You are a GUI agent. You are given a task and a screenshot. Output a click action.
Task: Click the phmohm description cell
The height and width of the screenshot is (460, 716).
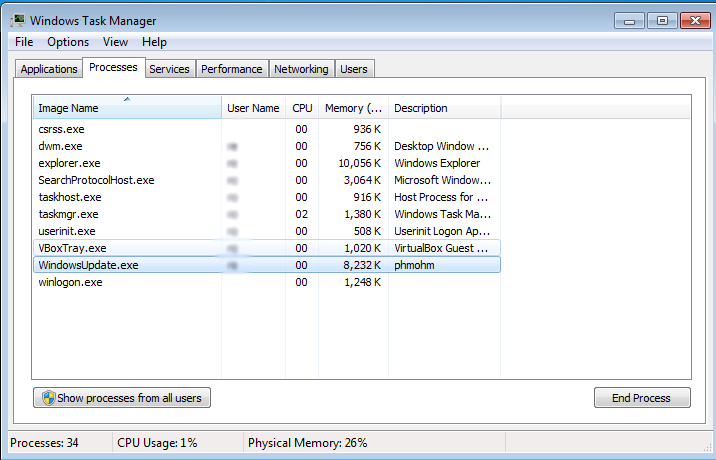pyautogui.click(x=414, y=265)
